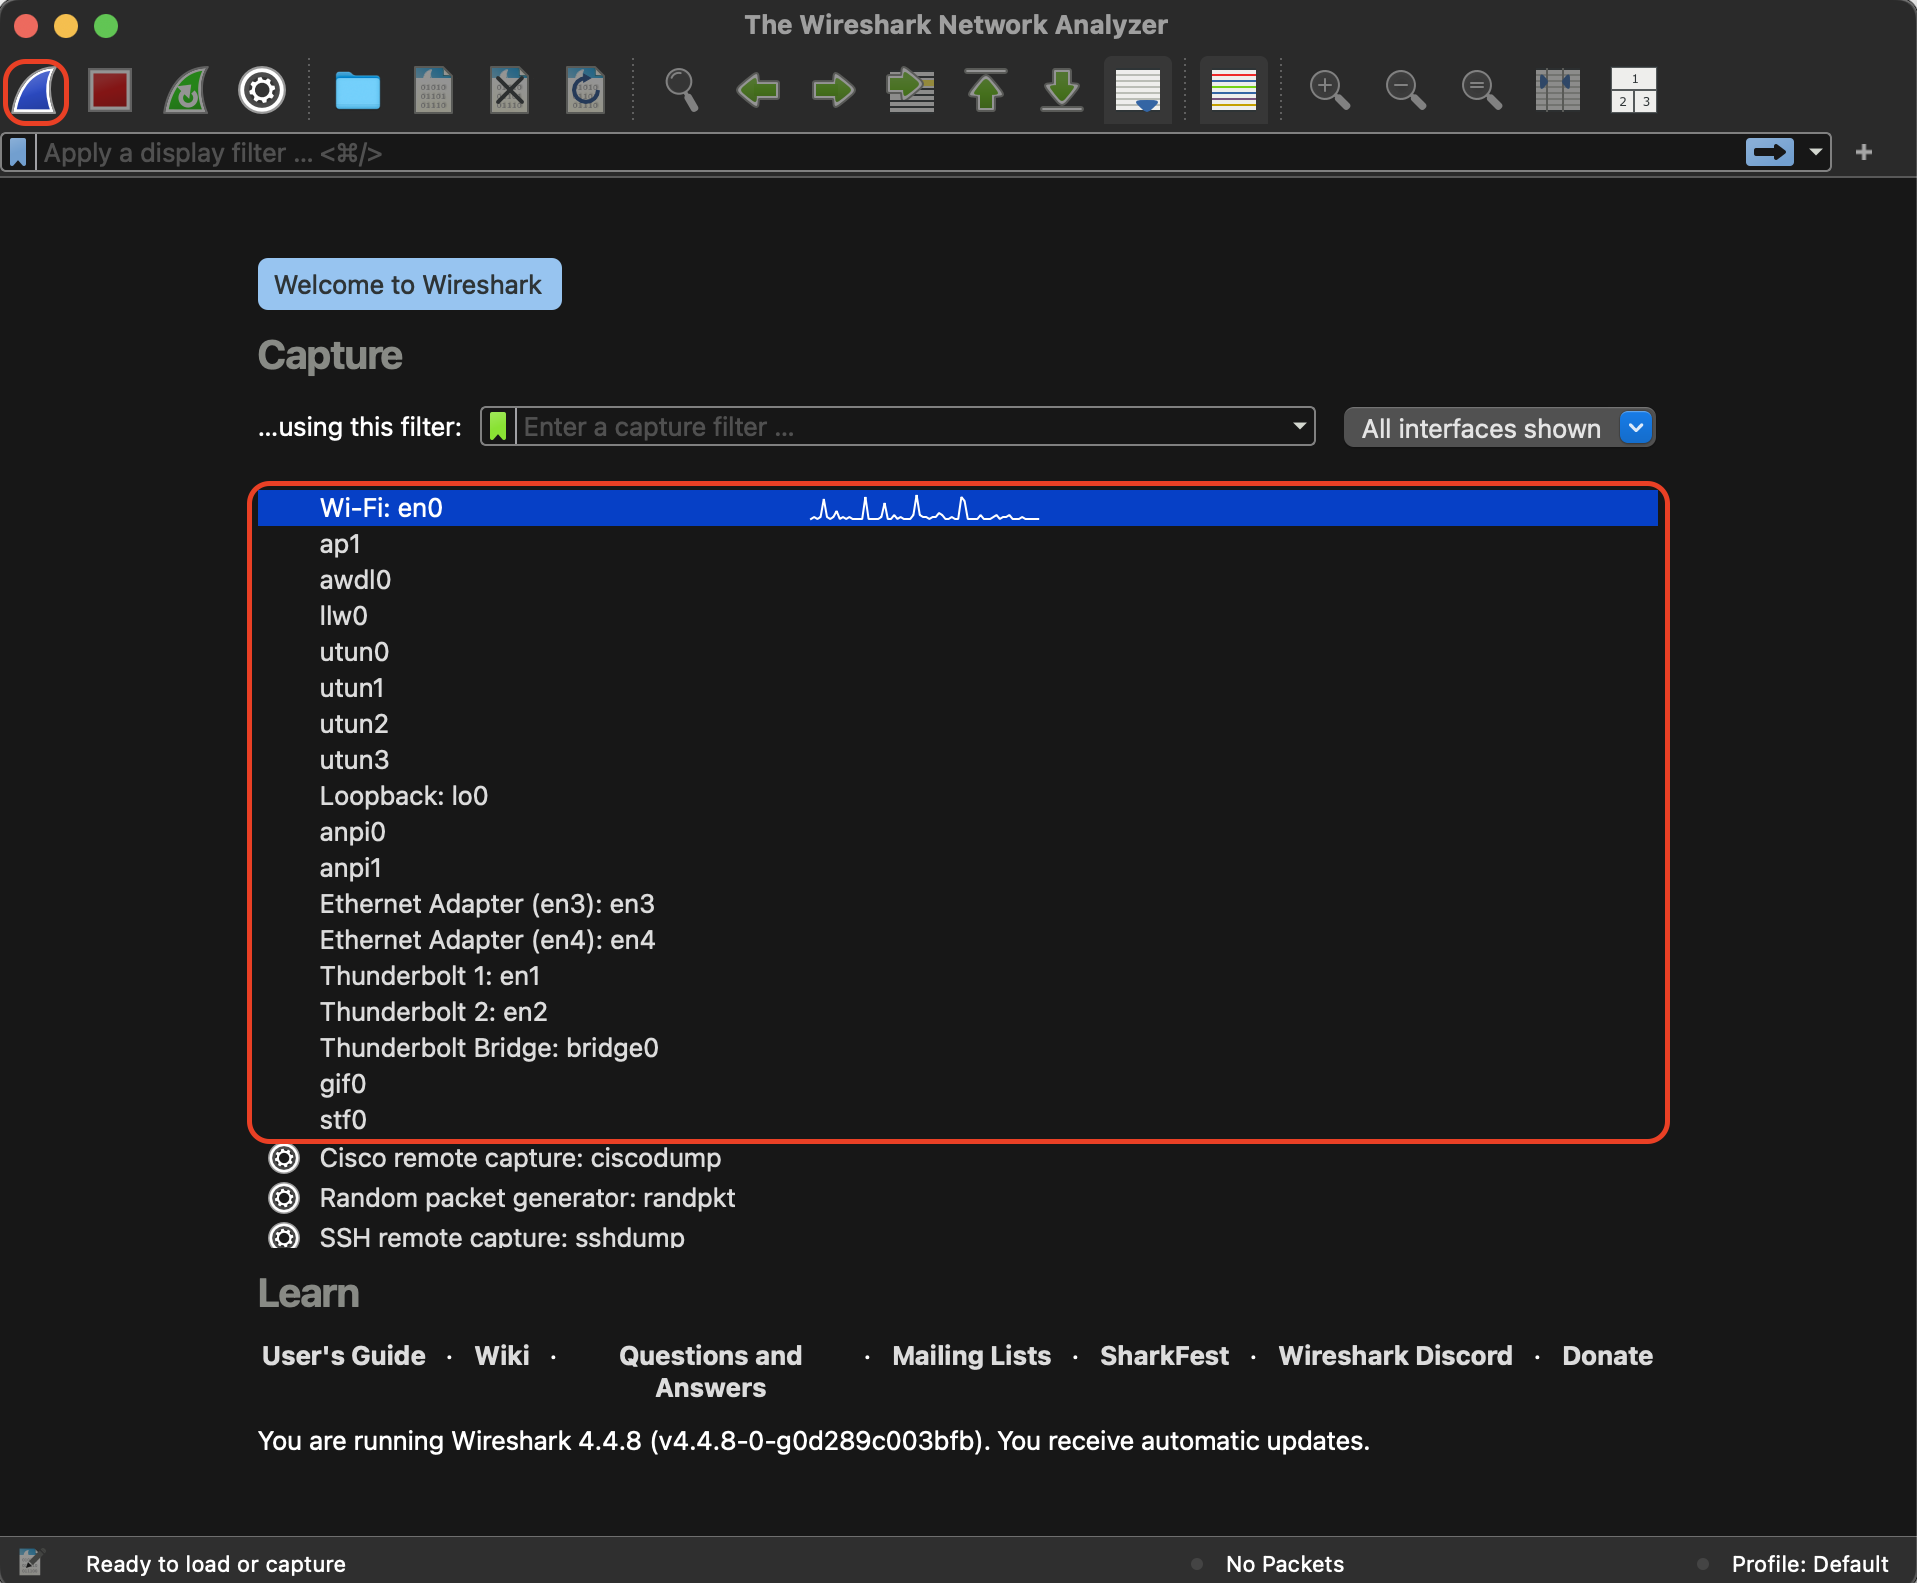The height and width of the screenshot is (1583, 1917).
Task: Go to specified packet icon
Action: coord(910,91)
